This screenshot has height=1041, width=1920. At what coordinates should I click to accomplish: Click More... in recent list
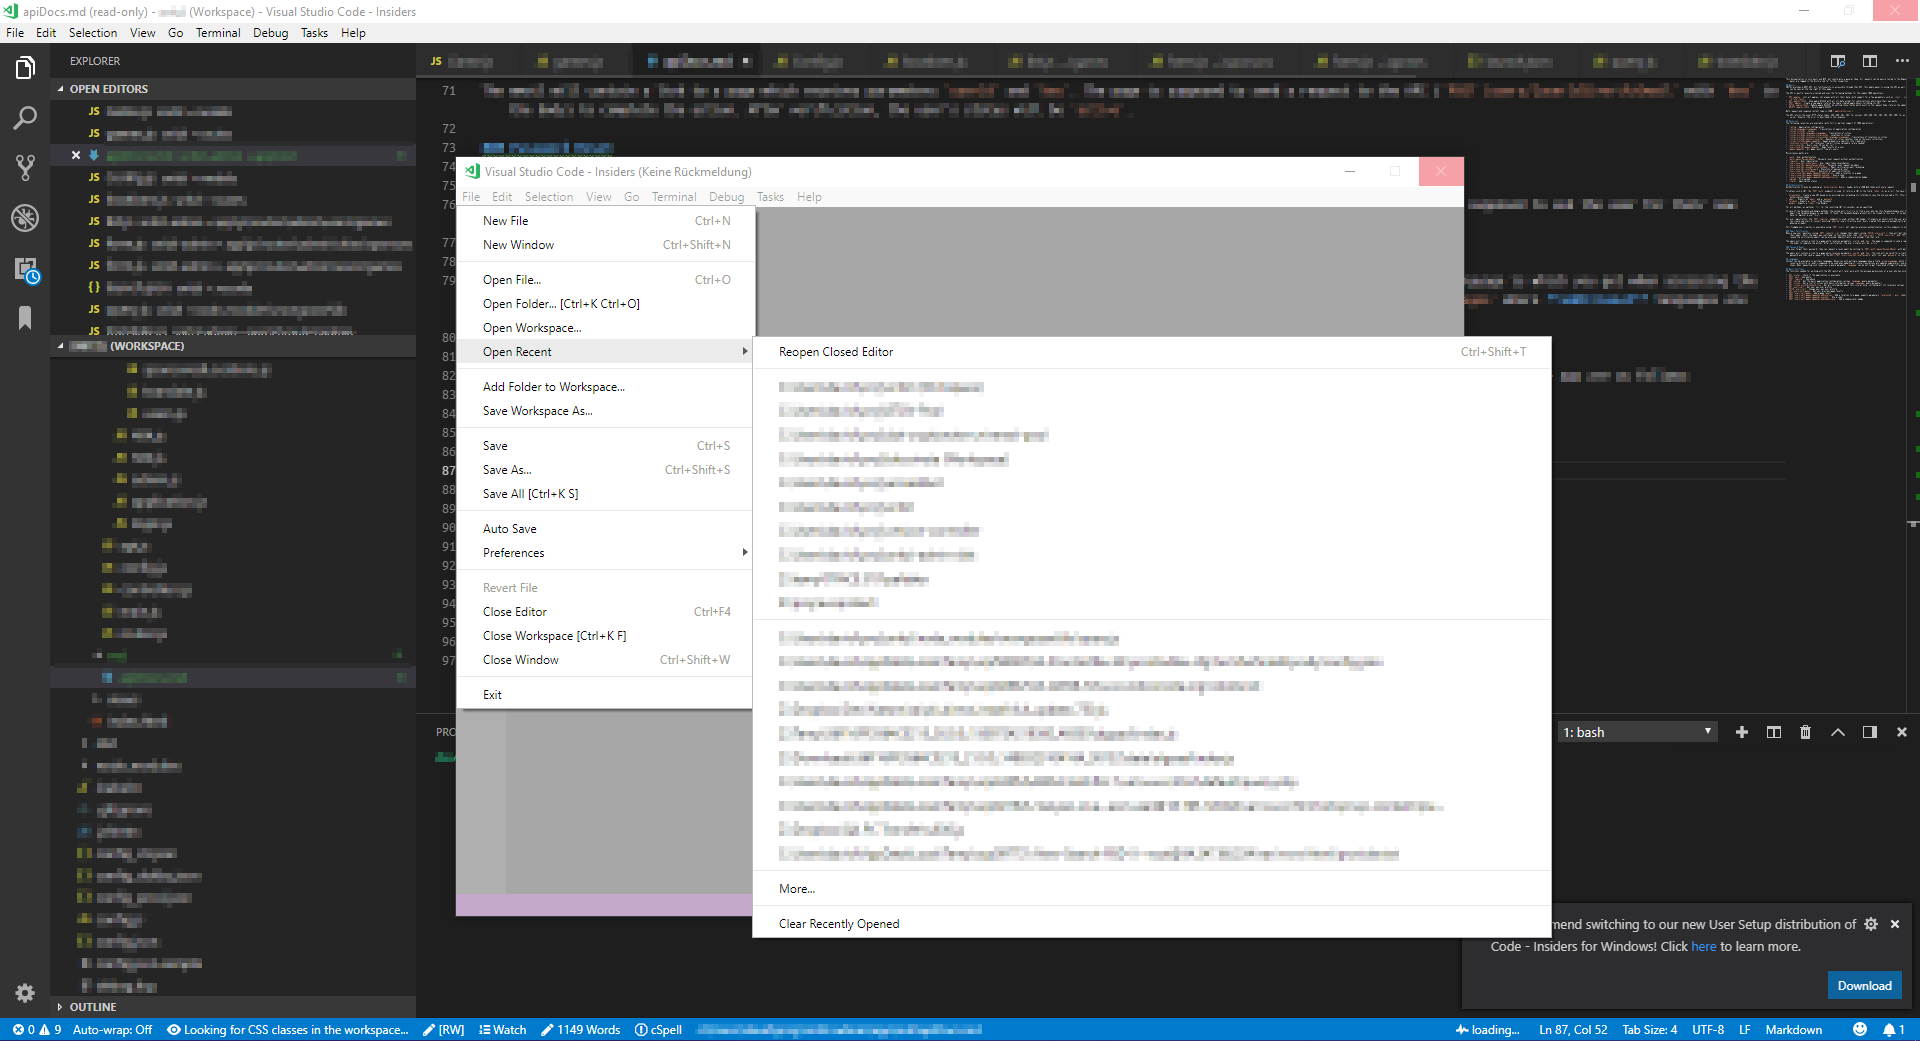pyautogui.click(x=1152, y=889)
